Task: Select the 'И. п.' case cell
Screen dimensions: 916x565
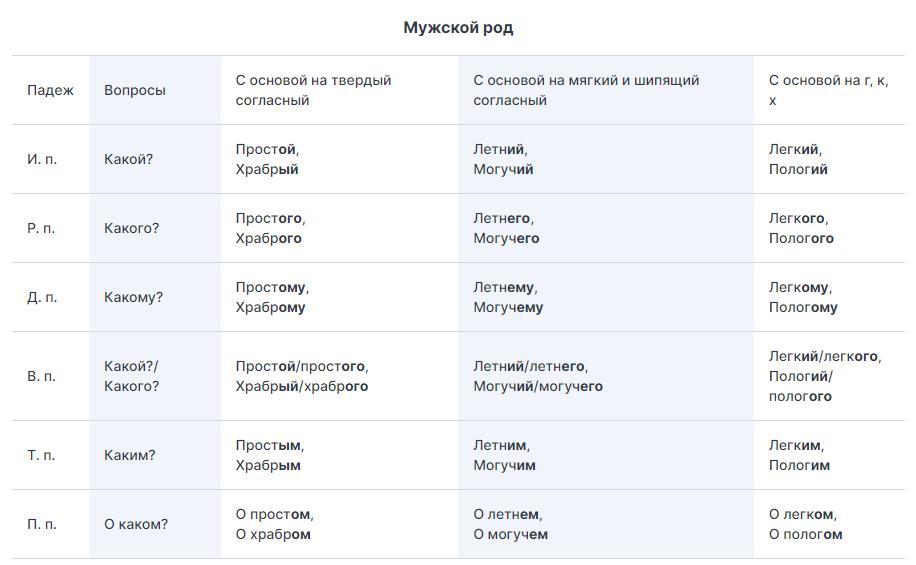Action: [x=41, y=159]
